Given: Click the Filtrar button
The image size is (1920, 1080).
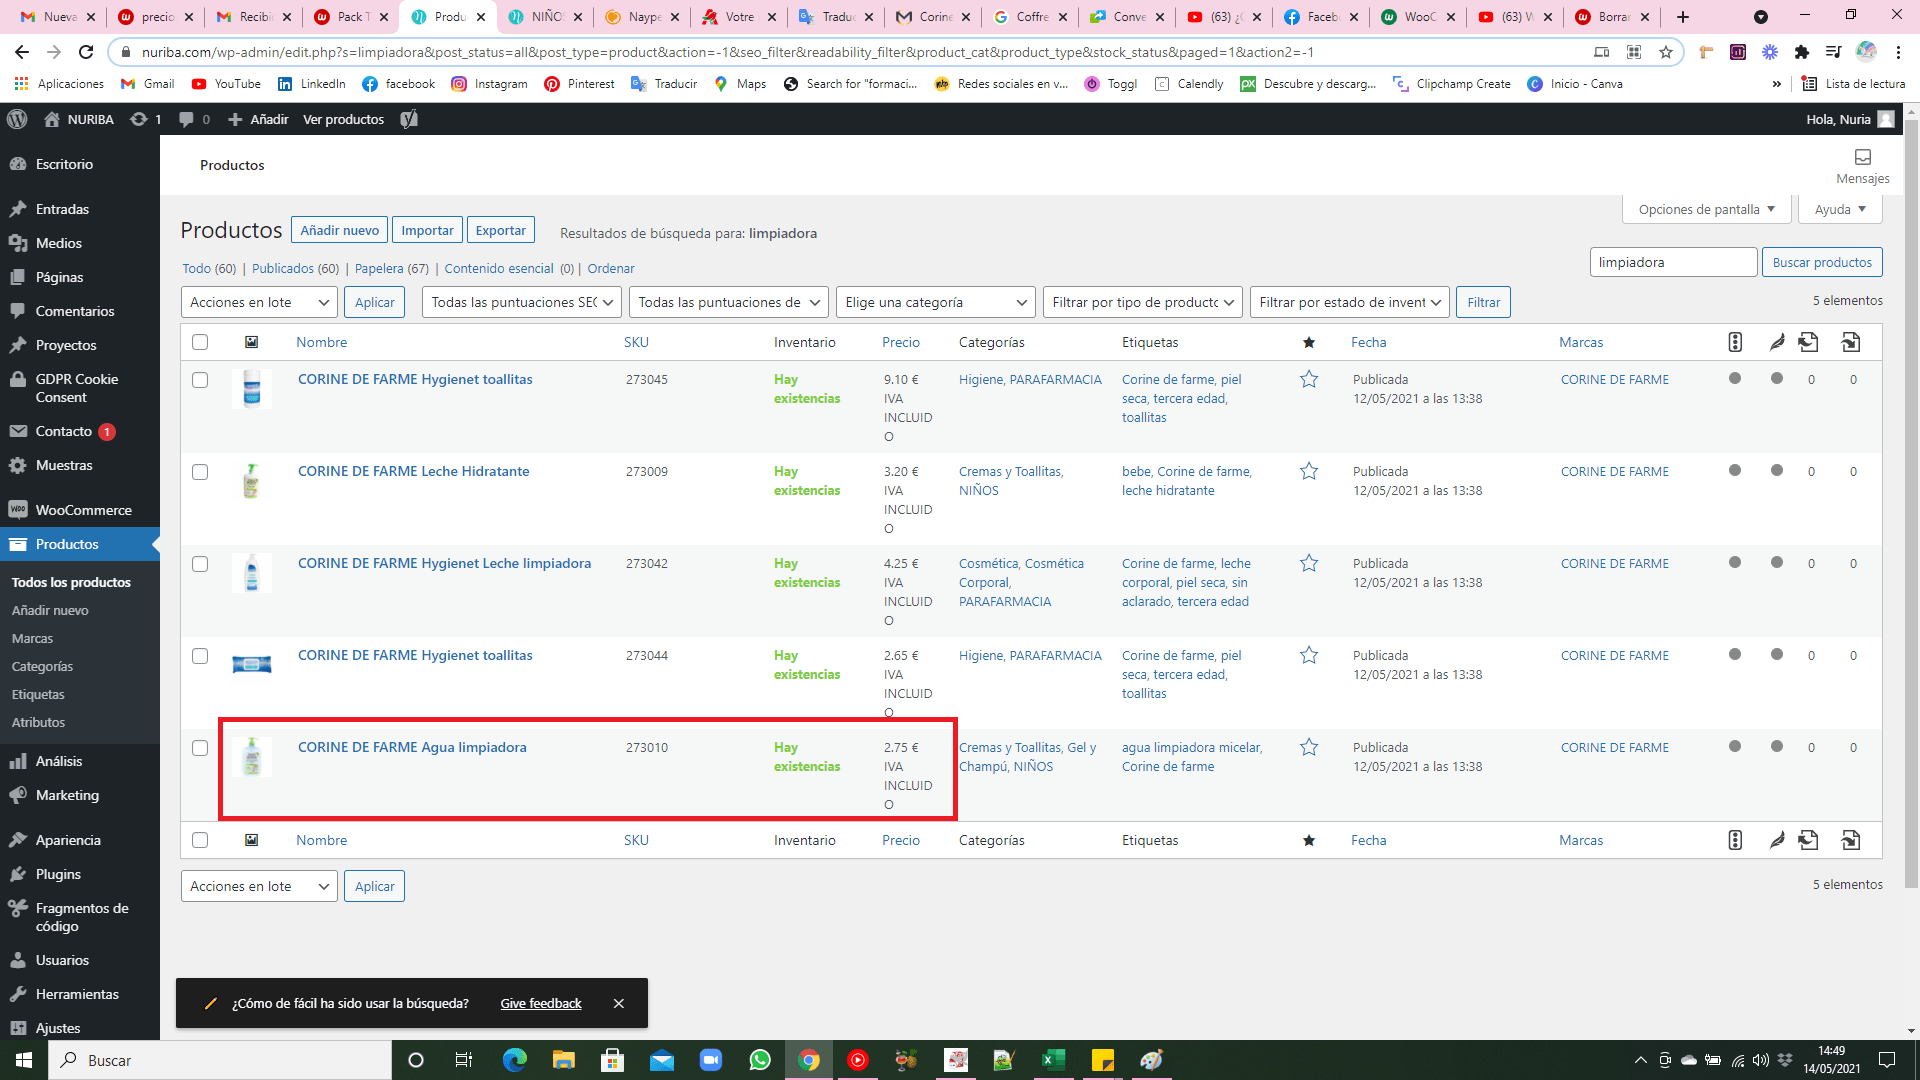Looking at the screenshot, I should (1483, 302).
